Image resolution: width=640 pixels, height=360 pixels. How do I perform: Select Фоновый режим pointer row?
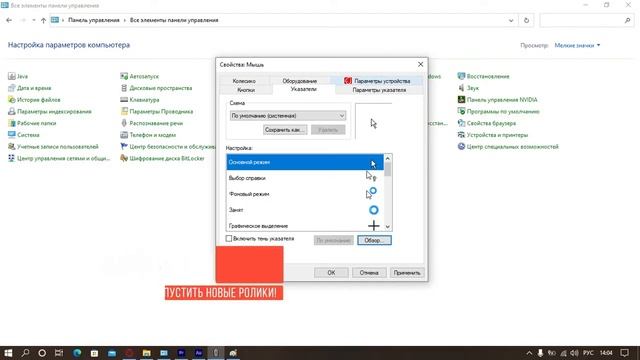305,194
